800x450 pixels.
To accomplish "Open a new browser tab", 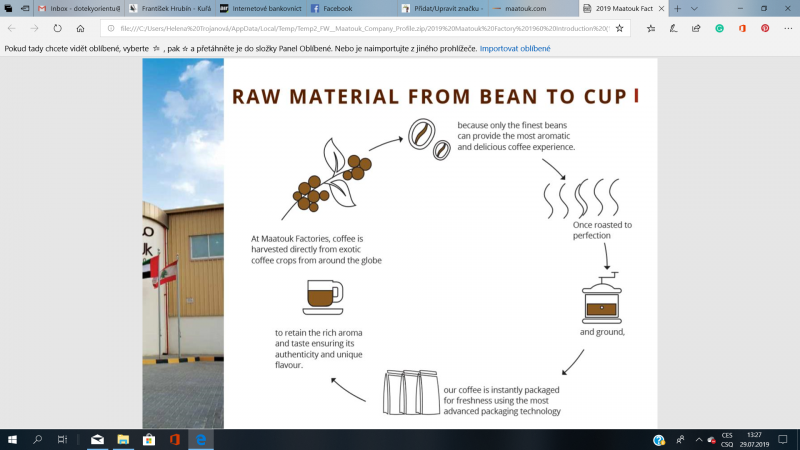I will point(678,9).
